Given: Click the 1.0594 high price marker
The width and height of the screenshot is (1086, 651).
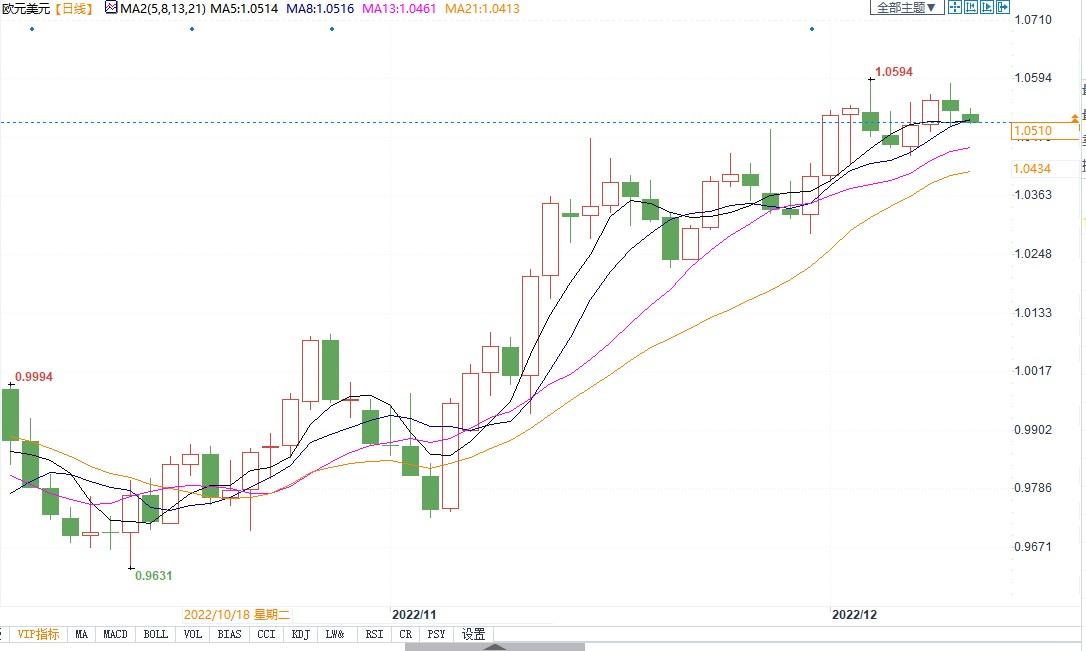Looking at the screenshot, I should 893,72.
